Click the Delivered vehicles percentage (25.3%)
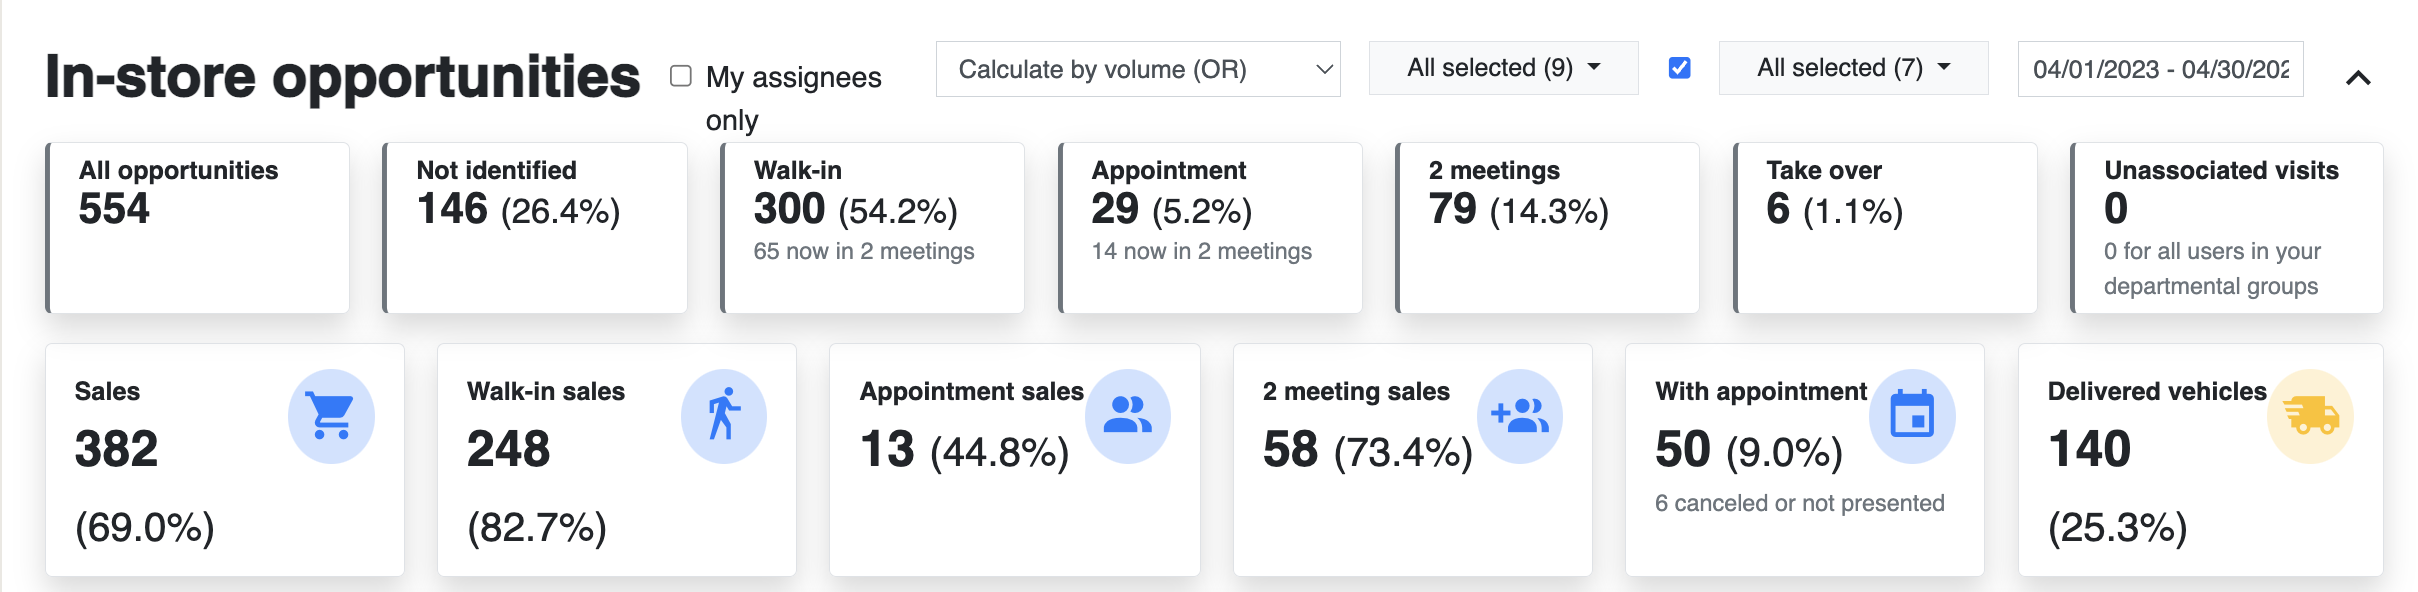Screen dimensions: 2418x592 click(x=2118, y=528)
